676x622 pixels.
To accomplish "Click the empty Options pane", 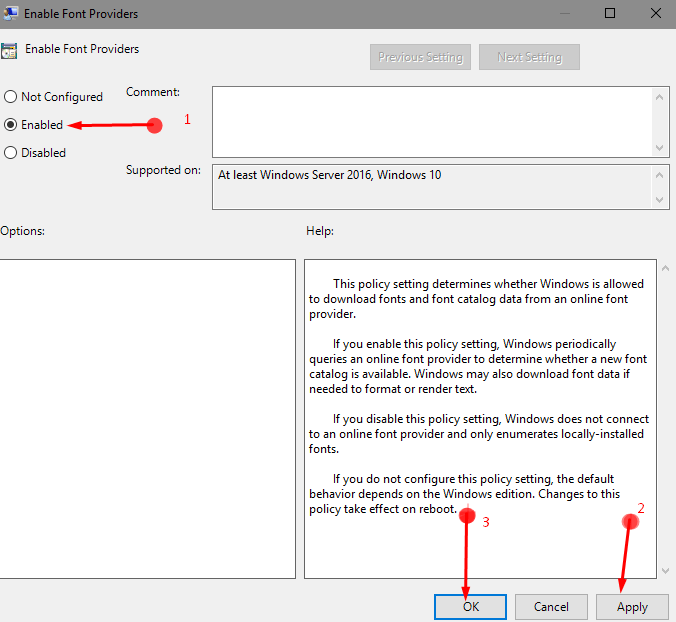I will point(147,419).
